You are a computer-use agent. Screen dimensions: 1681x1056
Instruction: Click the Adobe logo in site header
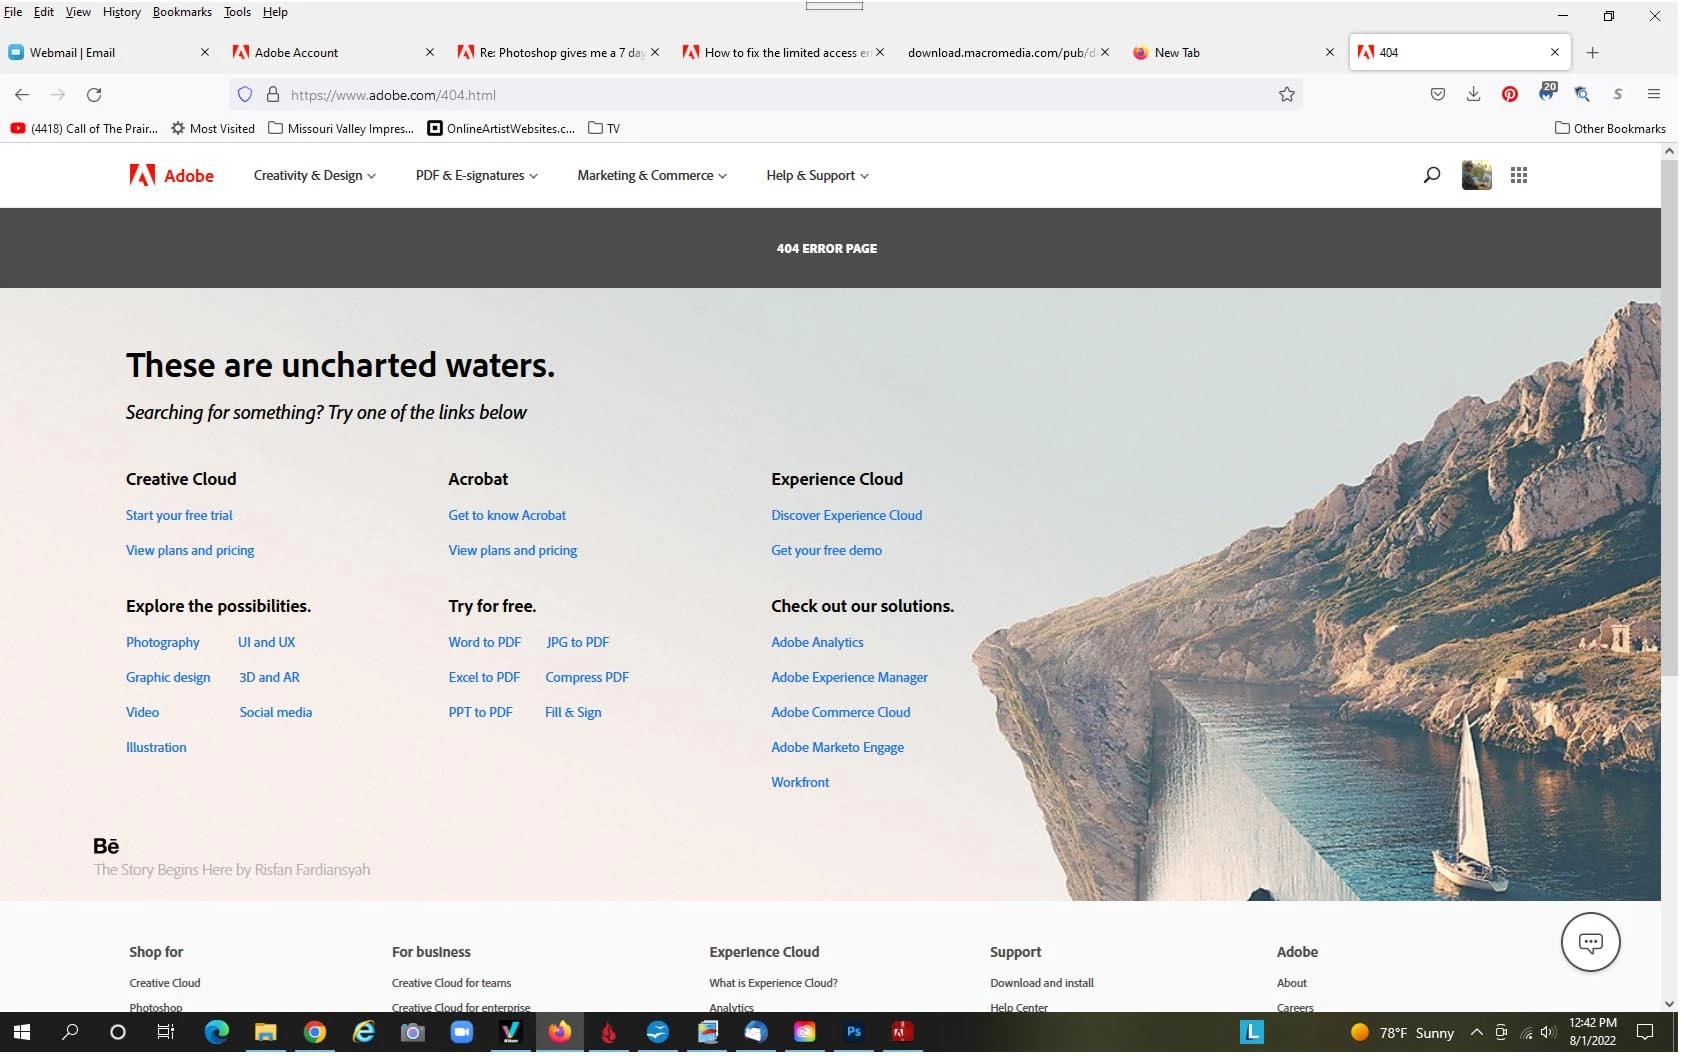click(171, 176)
